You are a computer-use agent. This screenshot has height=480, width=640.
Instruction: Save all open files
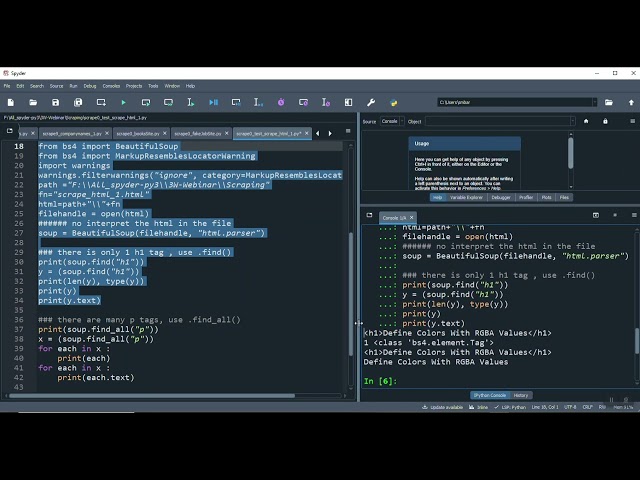[x=78, y=102]
